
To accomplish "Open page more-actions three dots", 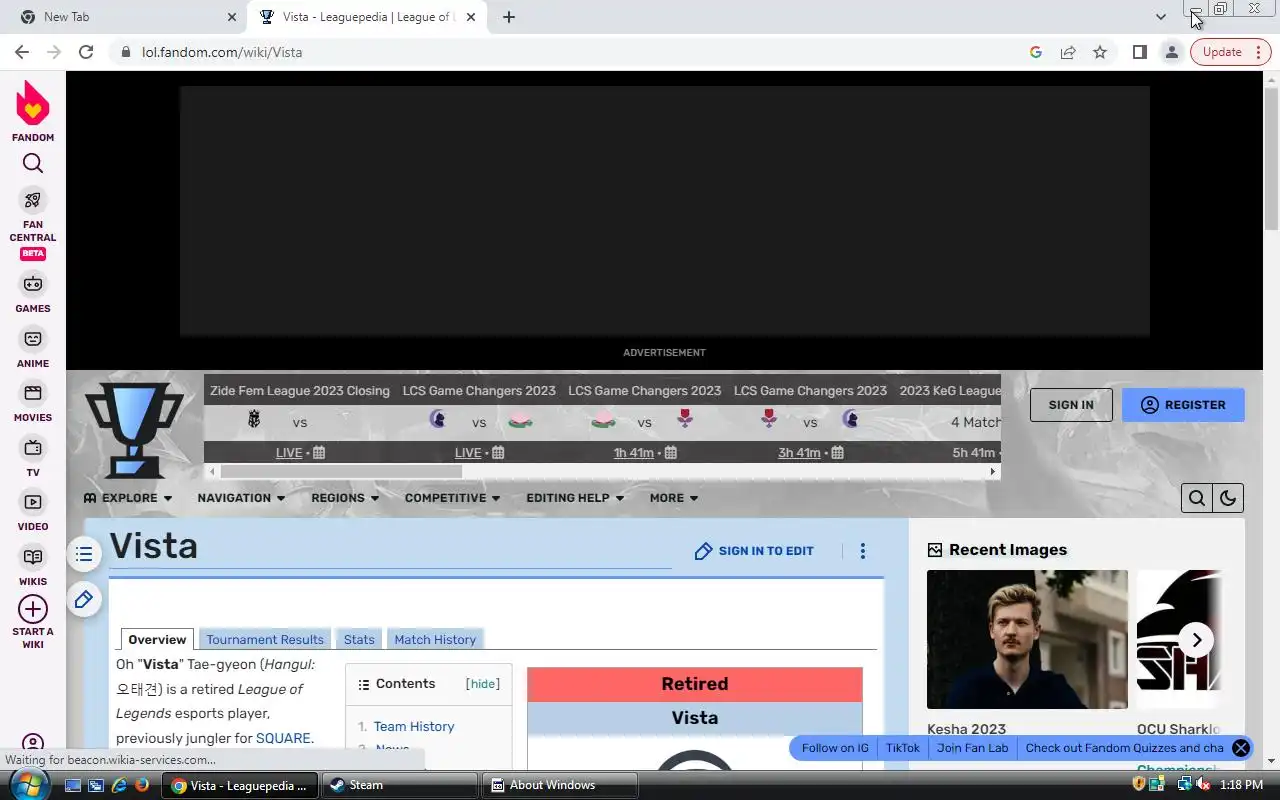I will 863,551.
